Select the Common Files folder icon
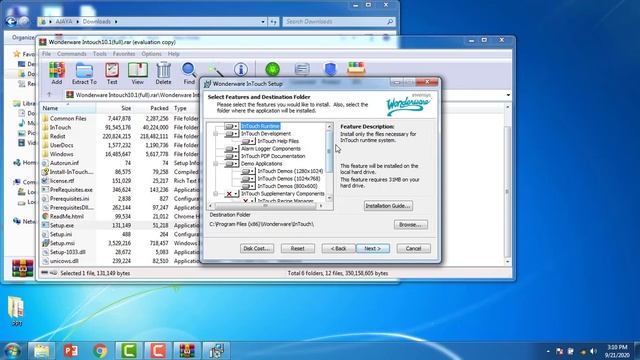This screenshot has height=360, width=640. pyautogui.click(x=45, y=118)
